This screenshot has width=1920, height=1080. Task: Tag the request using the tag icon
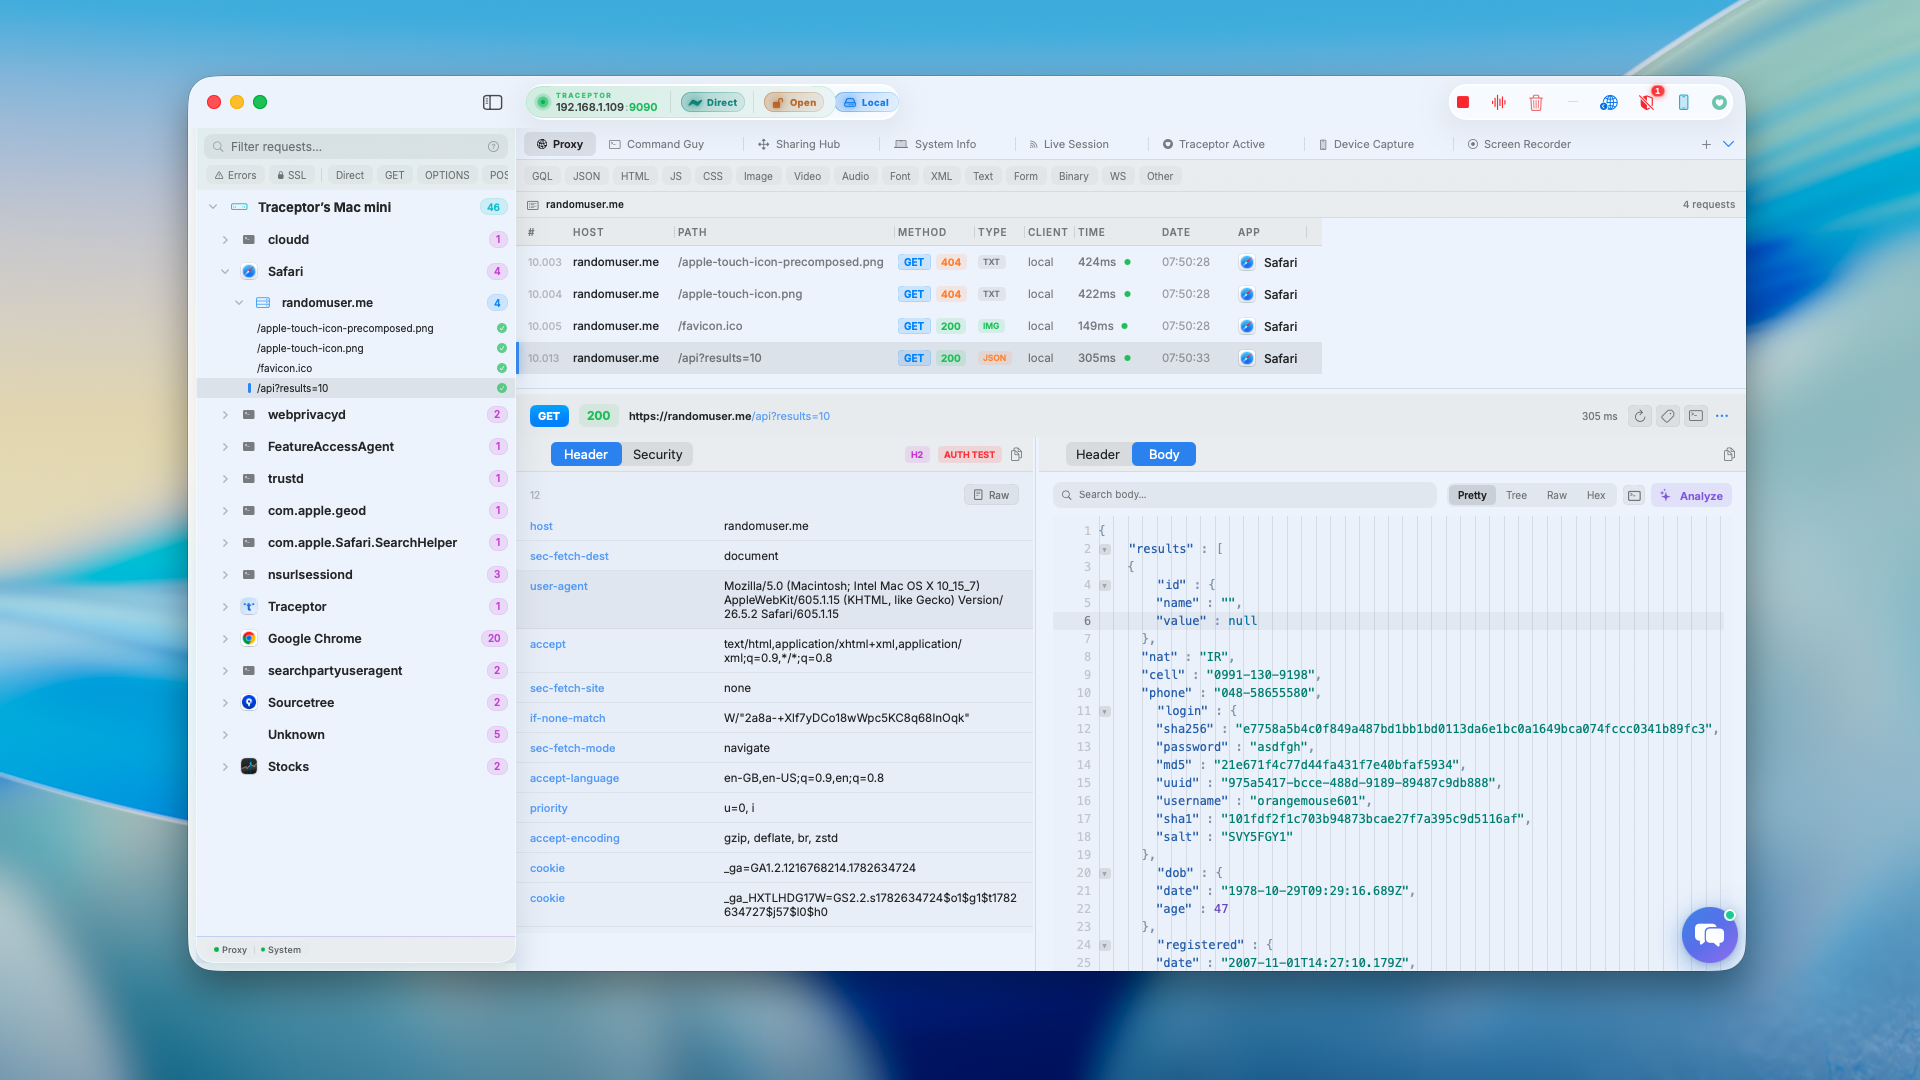click(1668, 416)
